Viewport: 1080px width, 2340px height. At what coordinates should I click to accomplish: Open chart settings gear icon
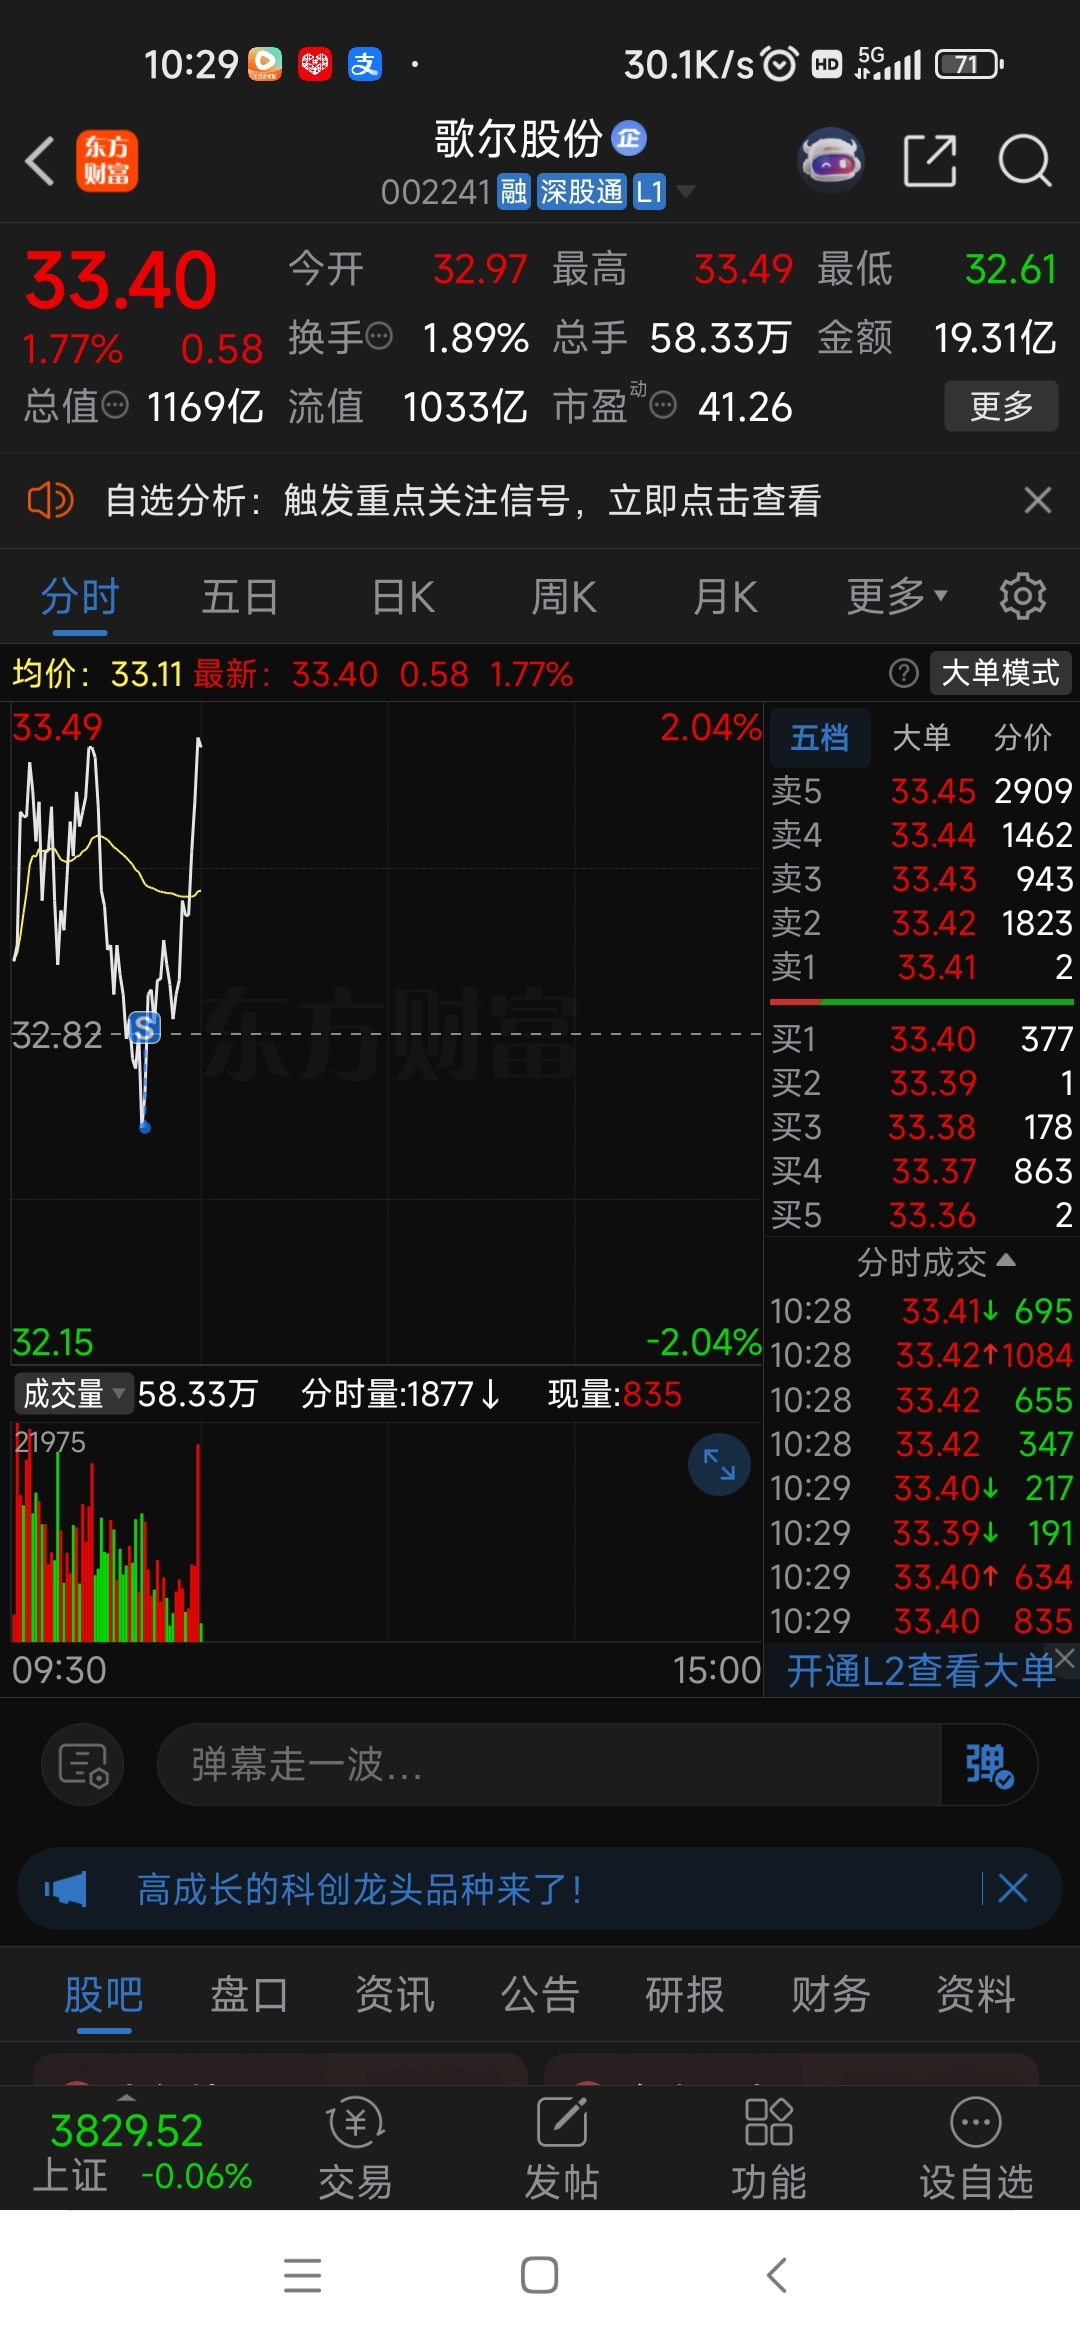[x=1023, y=597]
